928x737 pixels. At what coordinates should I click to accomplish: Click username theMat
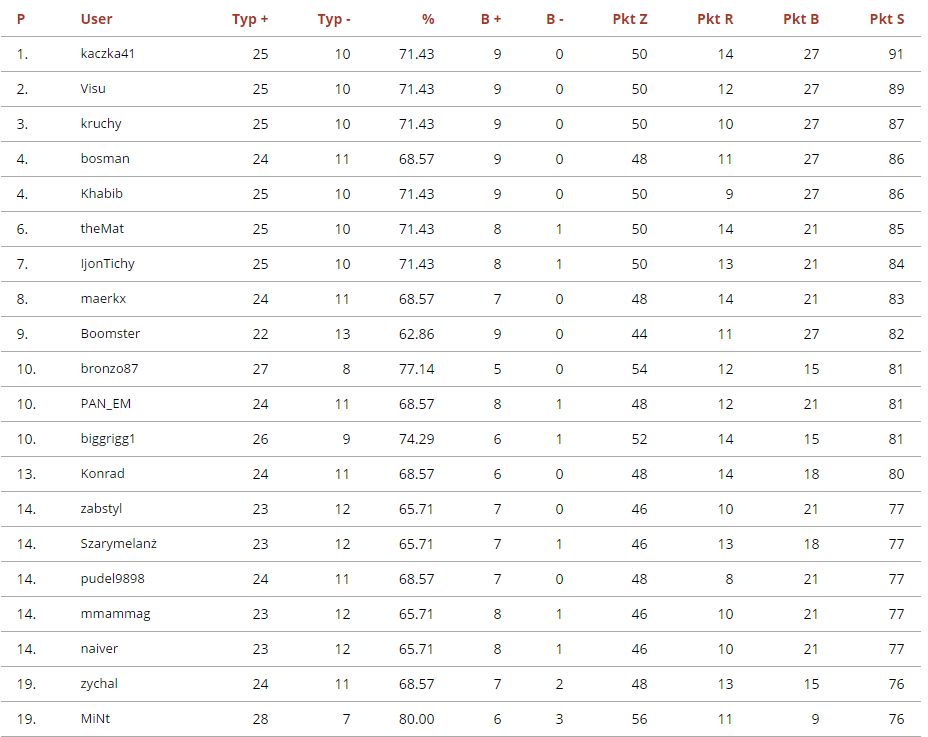pos(103,229)
